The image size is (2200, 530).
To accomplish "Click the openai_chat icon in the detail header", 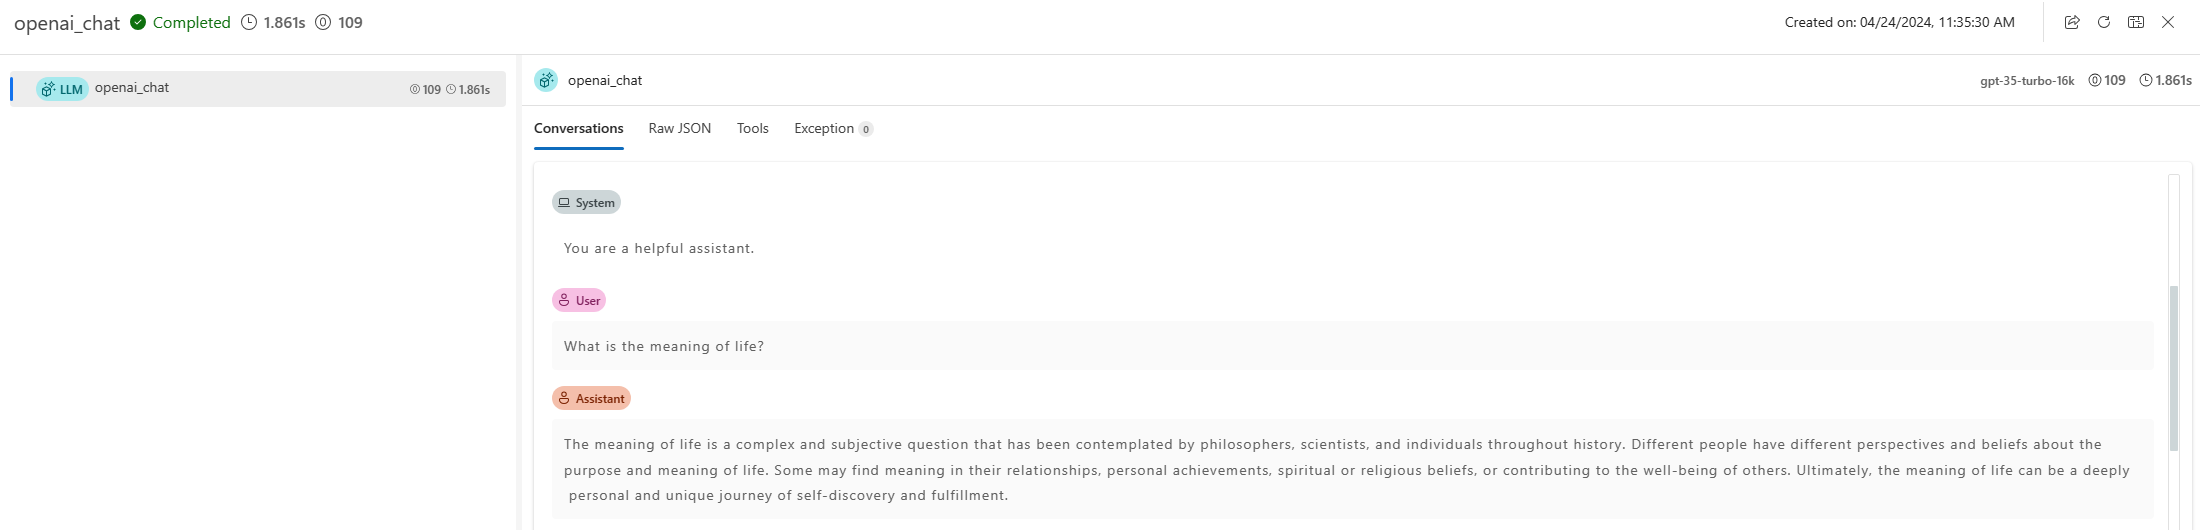I will [x=546, y=80].
